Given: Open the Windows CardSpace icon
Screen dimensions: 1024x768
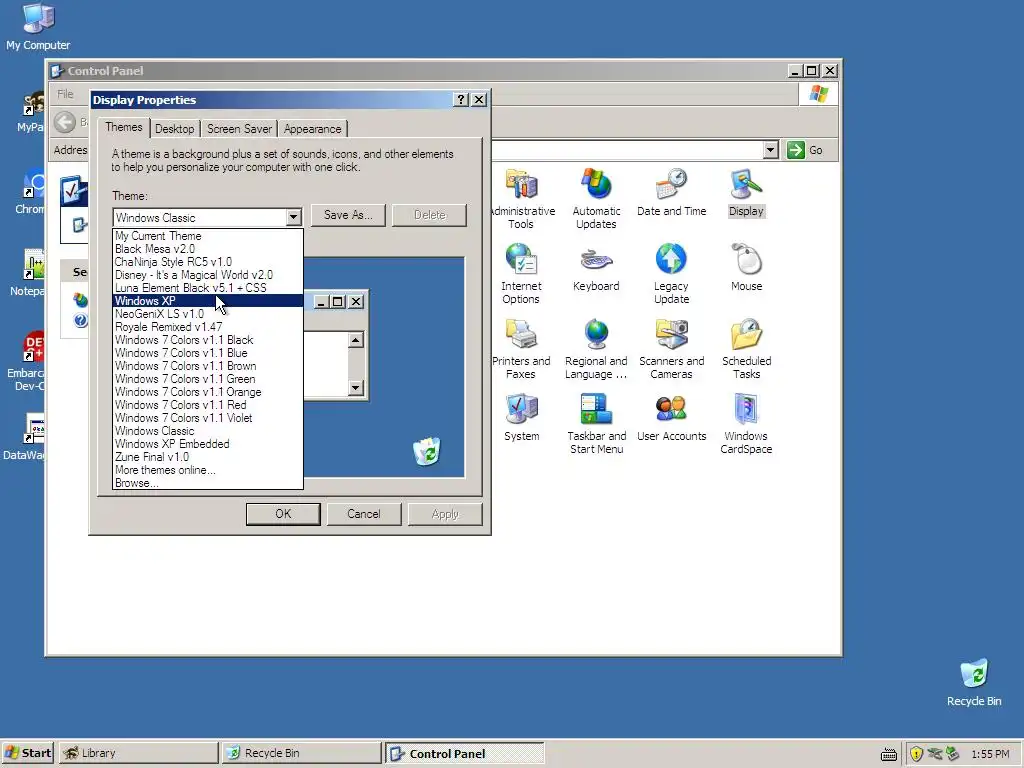Looking at the screenshot, I should click(x=746, y=424).
